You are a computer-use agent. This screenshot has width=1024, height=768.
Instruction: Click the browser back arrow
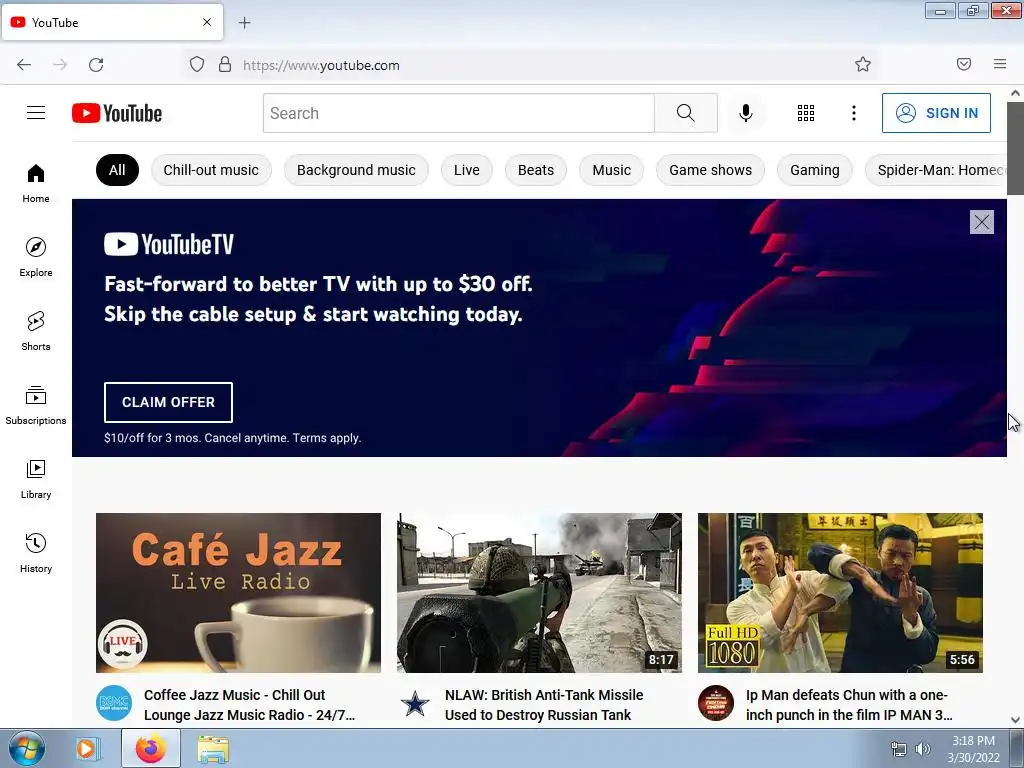pos(24,65)
